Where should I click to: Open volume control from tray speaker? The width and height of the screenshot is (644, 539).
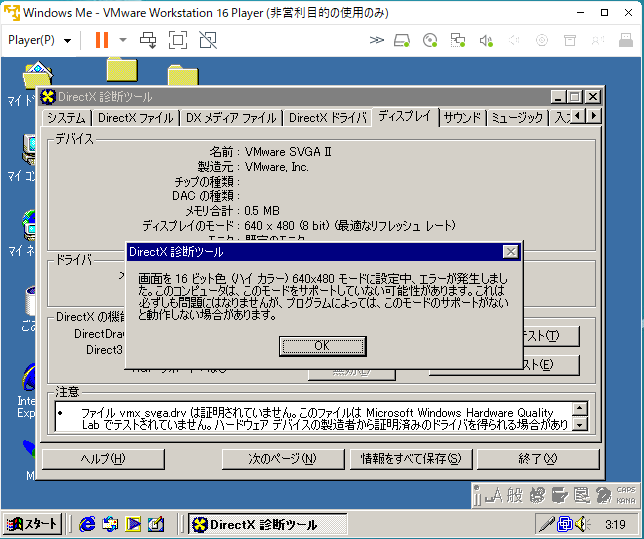[x=582, y=524]
